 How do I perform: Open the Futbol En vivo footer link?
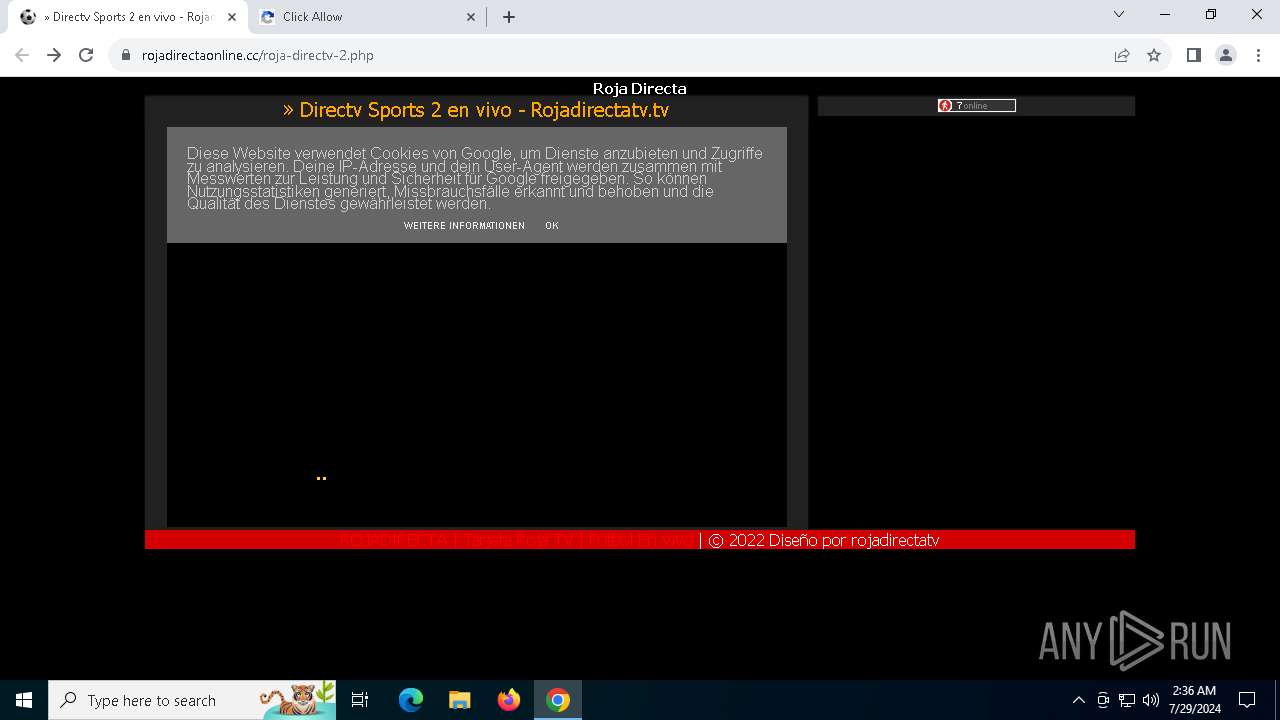[x=641, y=540]
